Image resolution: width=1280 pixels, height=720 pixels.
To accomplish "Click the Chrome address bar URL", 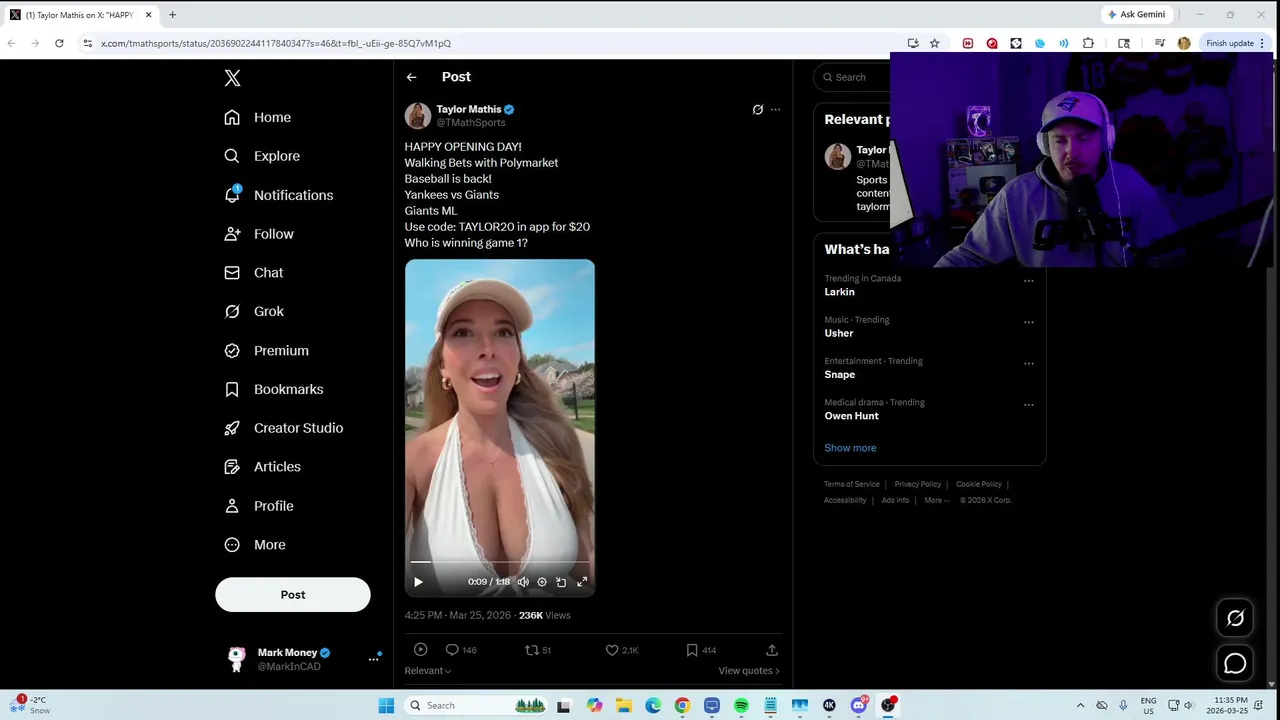I will (276, 43).
